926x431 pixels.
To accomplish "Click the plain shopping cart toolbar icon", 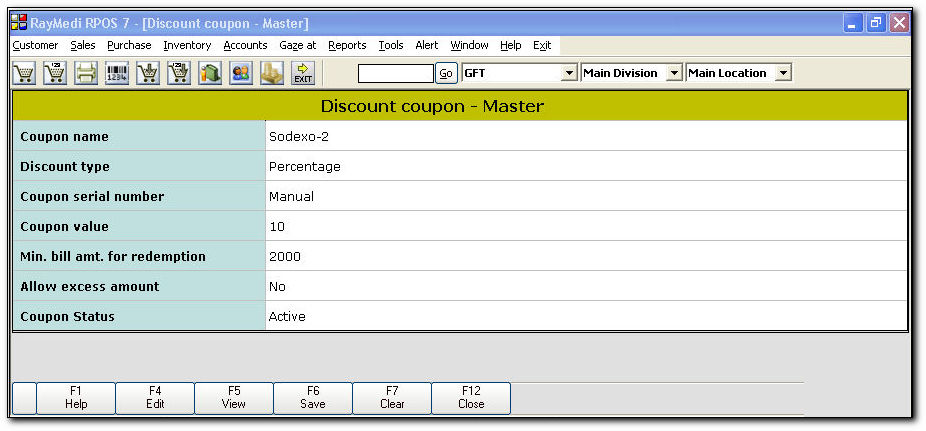I will point(24,73).
